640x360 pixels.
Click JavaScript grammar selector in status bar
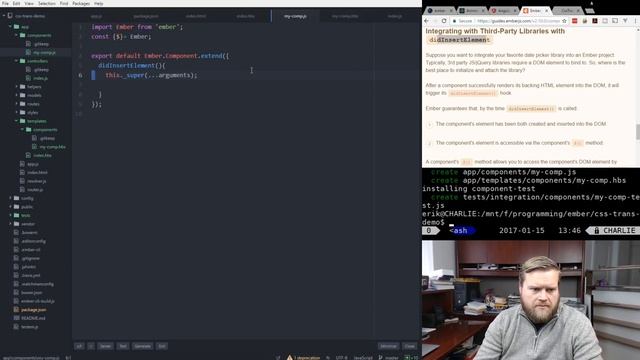click(x=363, y=358)
